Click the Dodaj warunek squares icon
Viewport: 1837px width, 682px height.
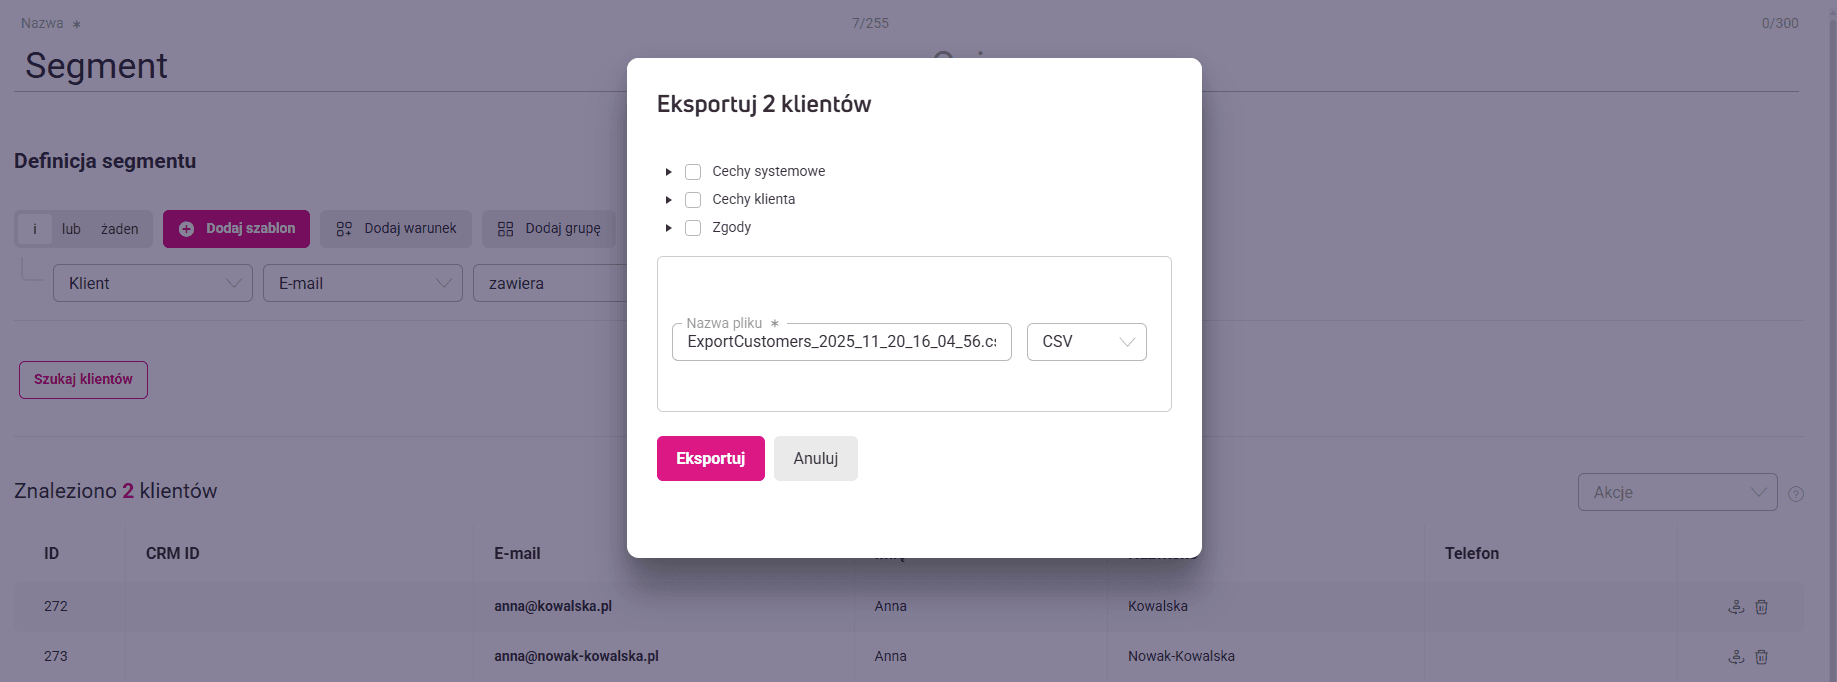(x=344, y=229)
